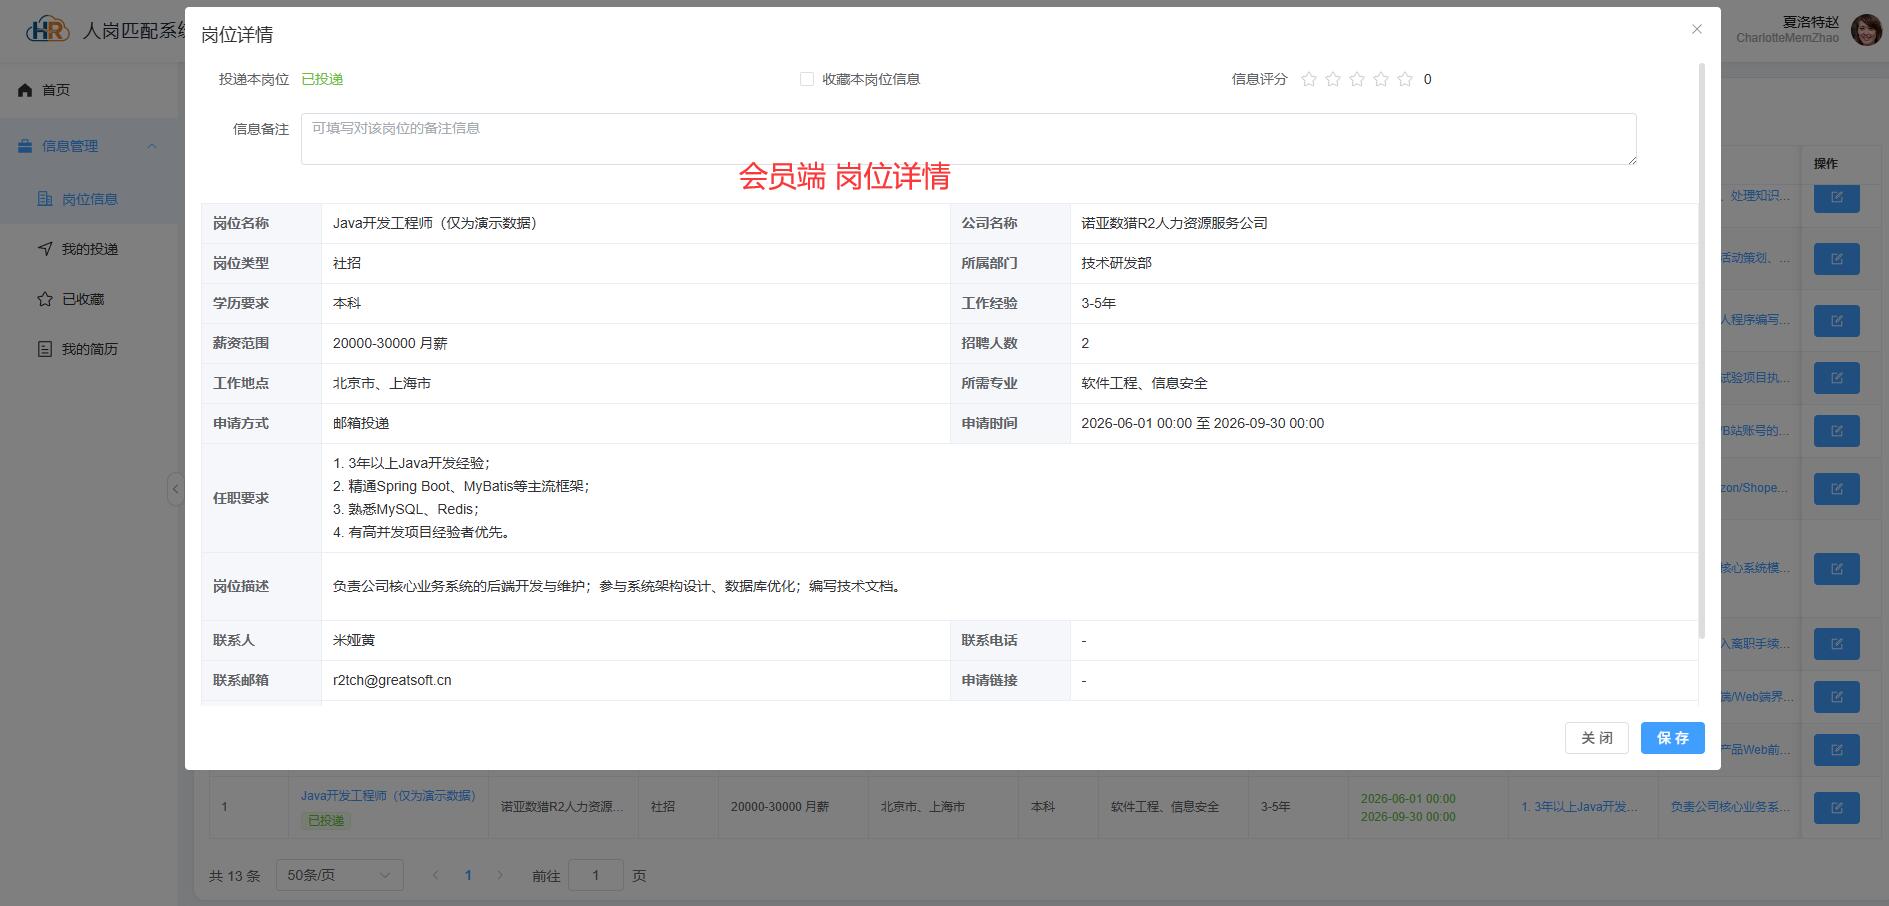
Task: Set 信息评分 to one star
Action: (1309, 79)
